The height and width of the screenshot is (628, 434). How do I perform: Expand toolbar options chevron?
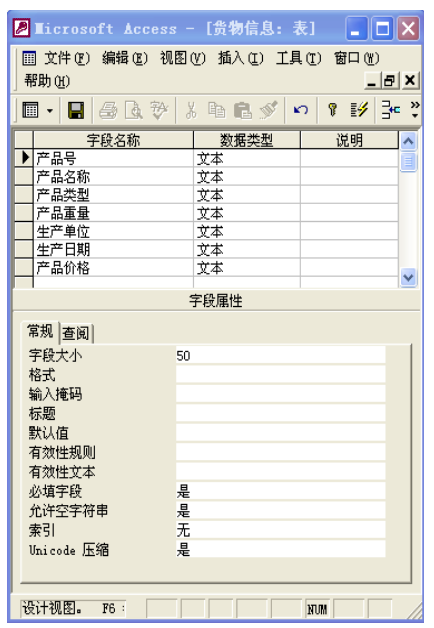pyautogui.click(x=415, y=110)
